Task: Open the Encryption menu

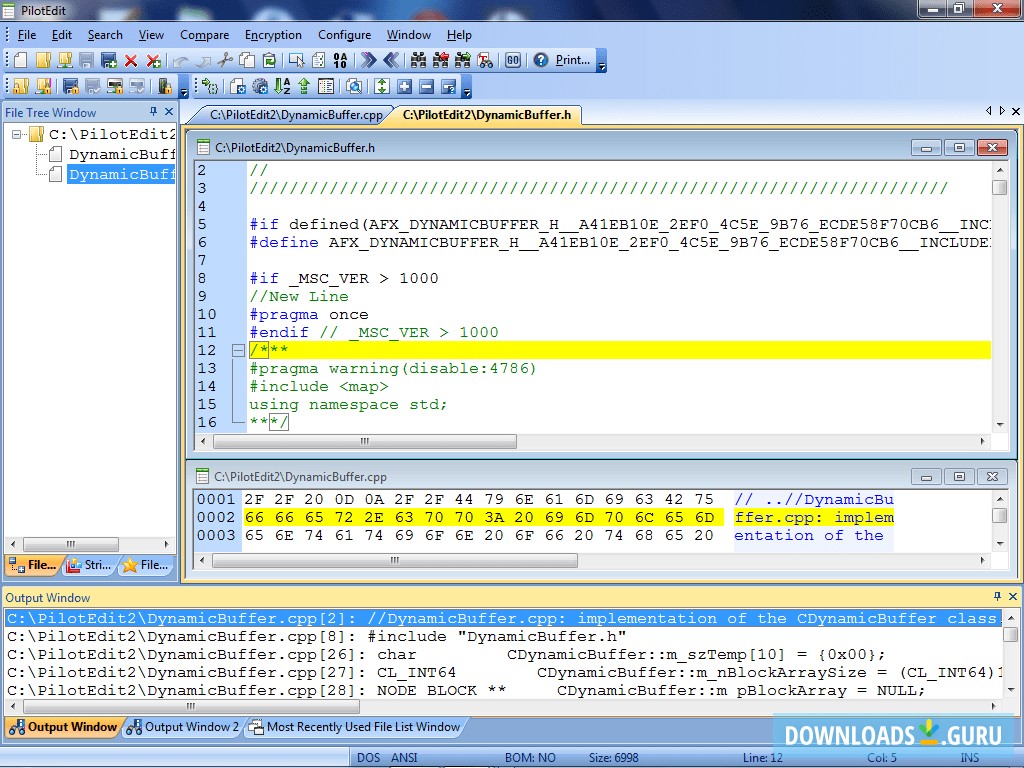Action: coord(273,35)
